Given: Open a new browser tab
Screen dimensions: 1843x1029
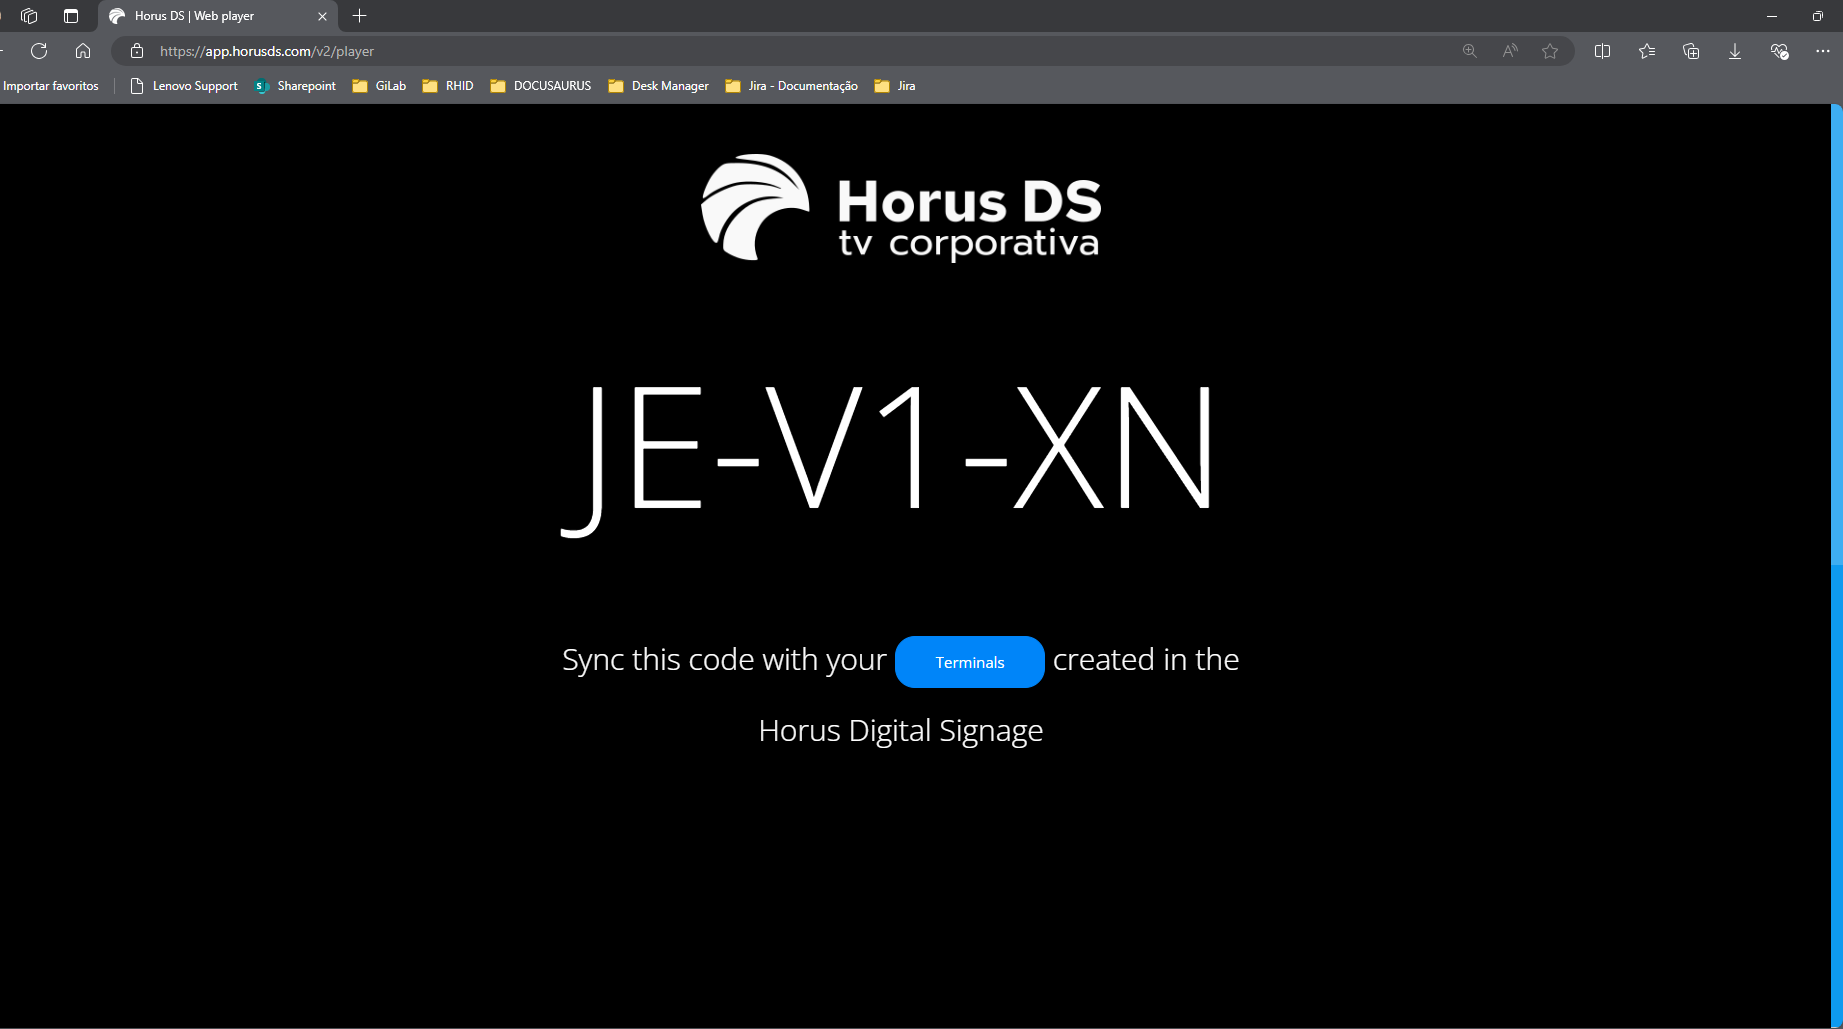Looking at the screenshot, I should 360,16.
